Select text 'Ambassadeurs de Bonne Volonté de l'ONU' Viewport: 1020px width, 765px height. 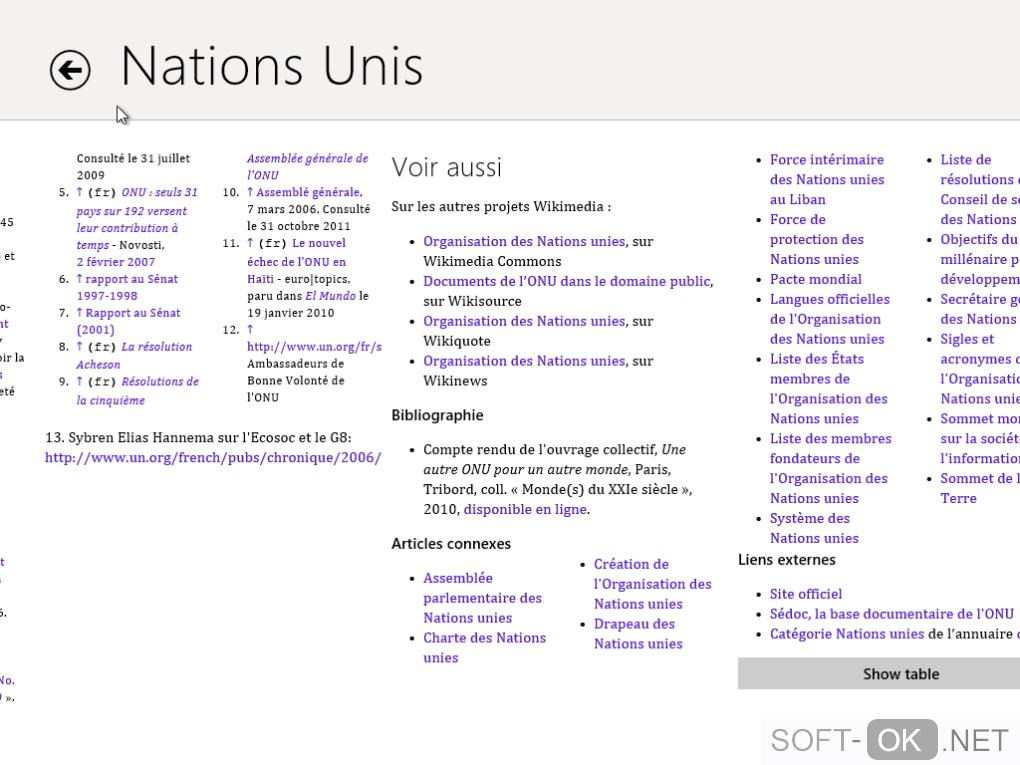tap(295, 381)
